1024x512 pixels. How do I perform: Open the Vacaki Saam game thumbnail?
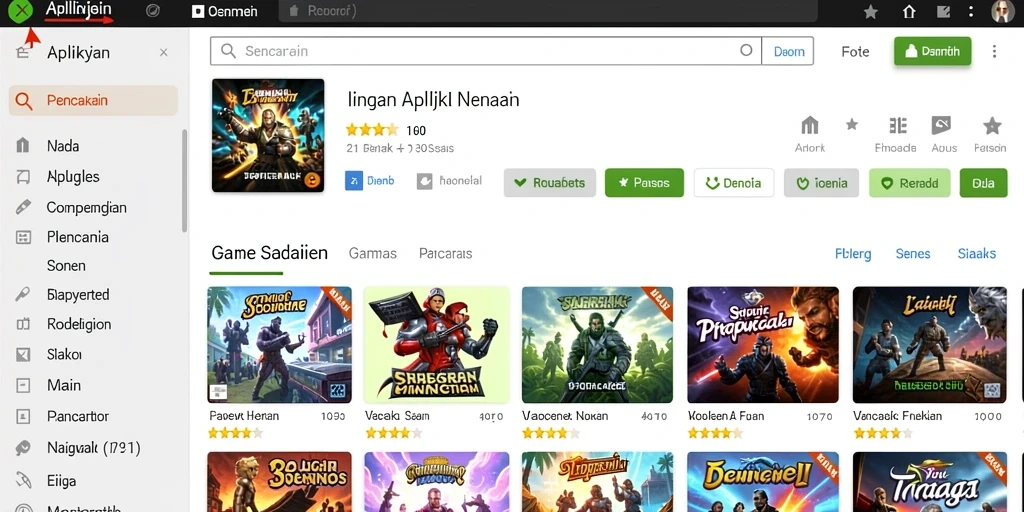coord(436,345)
